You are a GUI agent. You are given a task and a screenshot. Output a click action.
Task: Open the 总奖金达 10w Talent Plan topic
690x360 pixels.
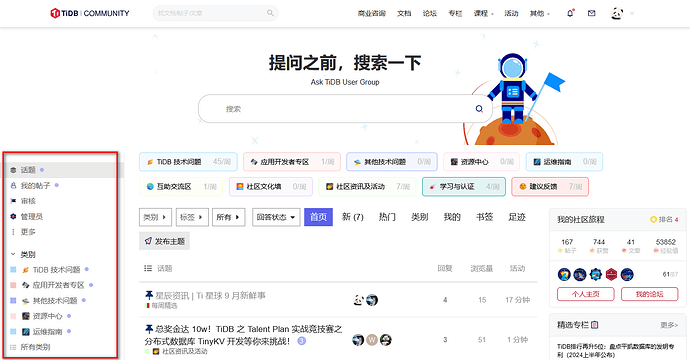[x=243, y=335]
